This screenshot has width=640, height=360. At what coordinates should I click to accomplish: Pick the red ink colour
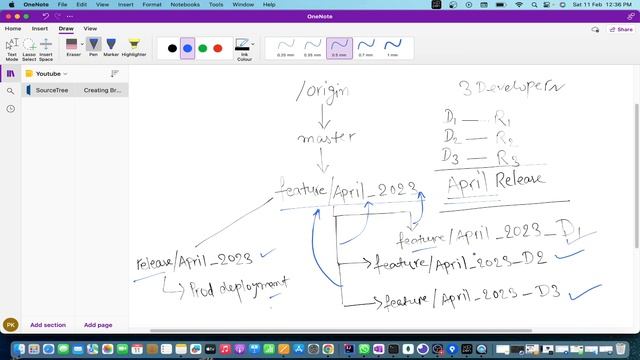218,48
